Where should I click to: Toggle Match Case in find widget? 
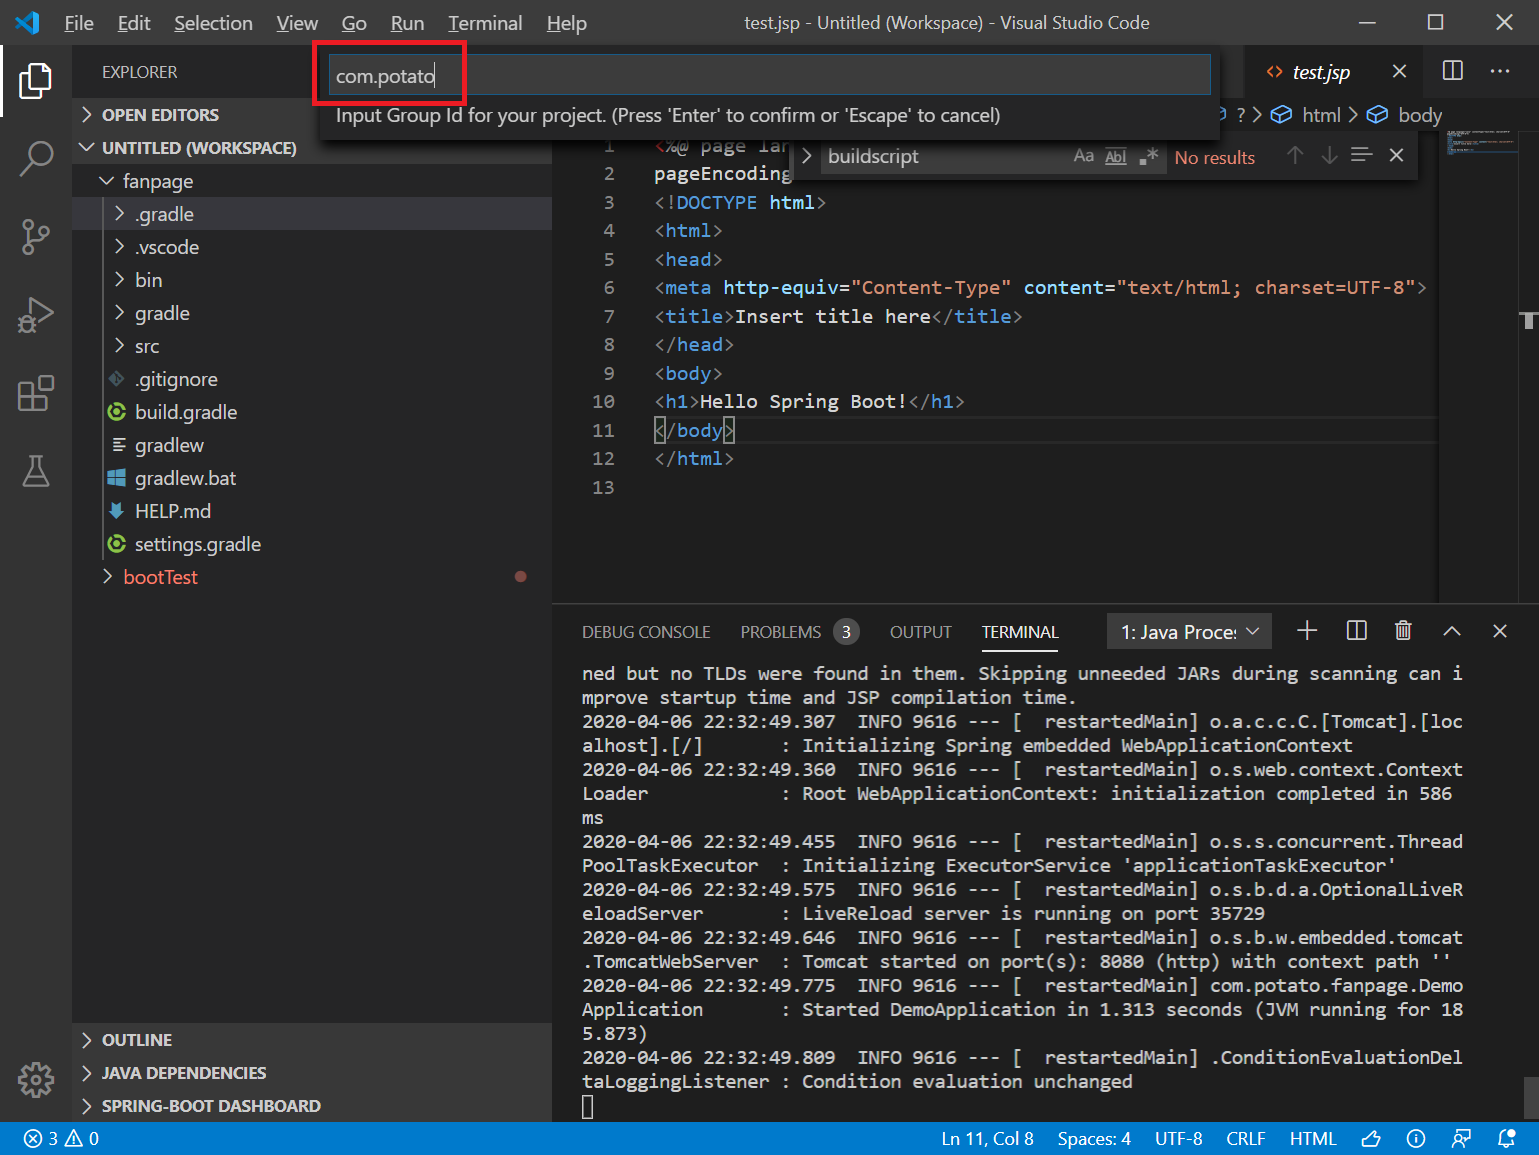pyautogui.click(x=1084, y=156)
